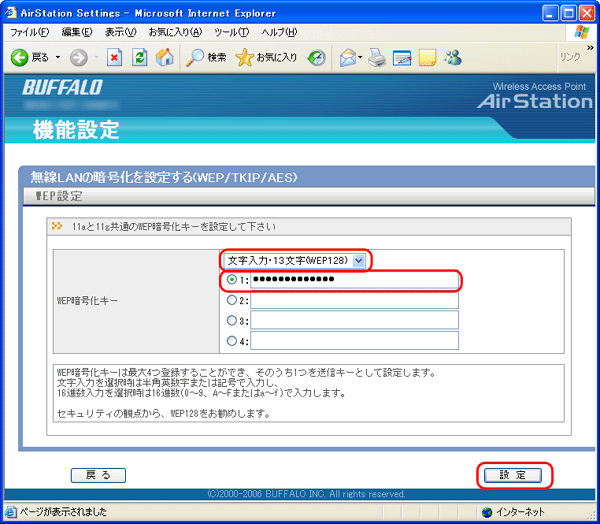Open the ツール(T) menu

click(232, 33)
